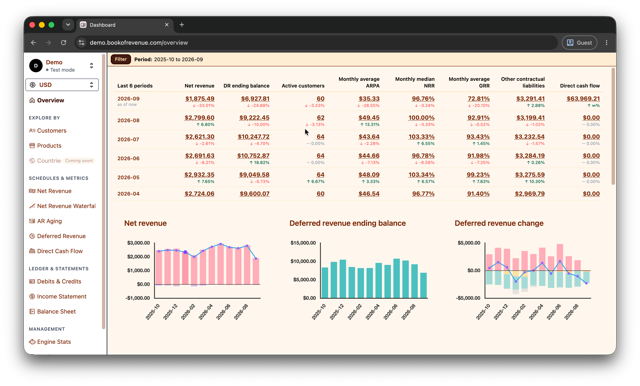Click the Net Revenue Waterfall chart icon
The image size is (640, 386).
point(32,206)
